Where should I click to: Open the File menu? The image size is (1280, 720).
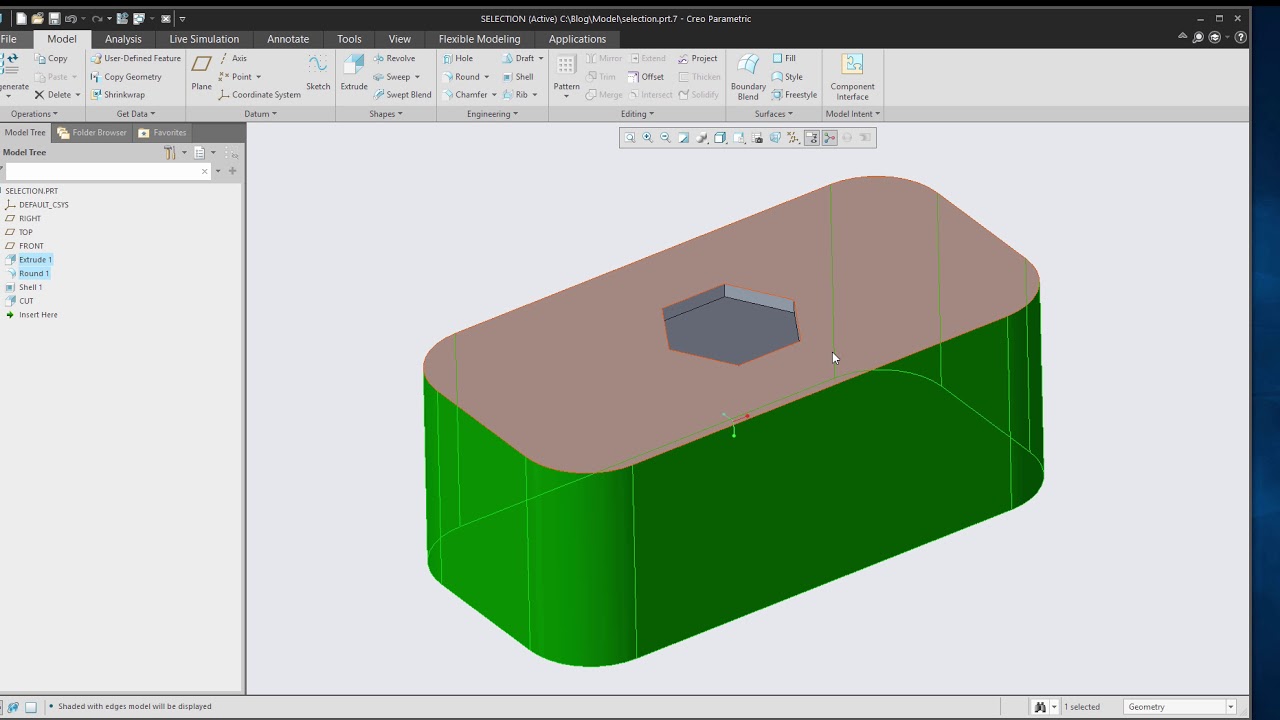coord(9,39)
